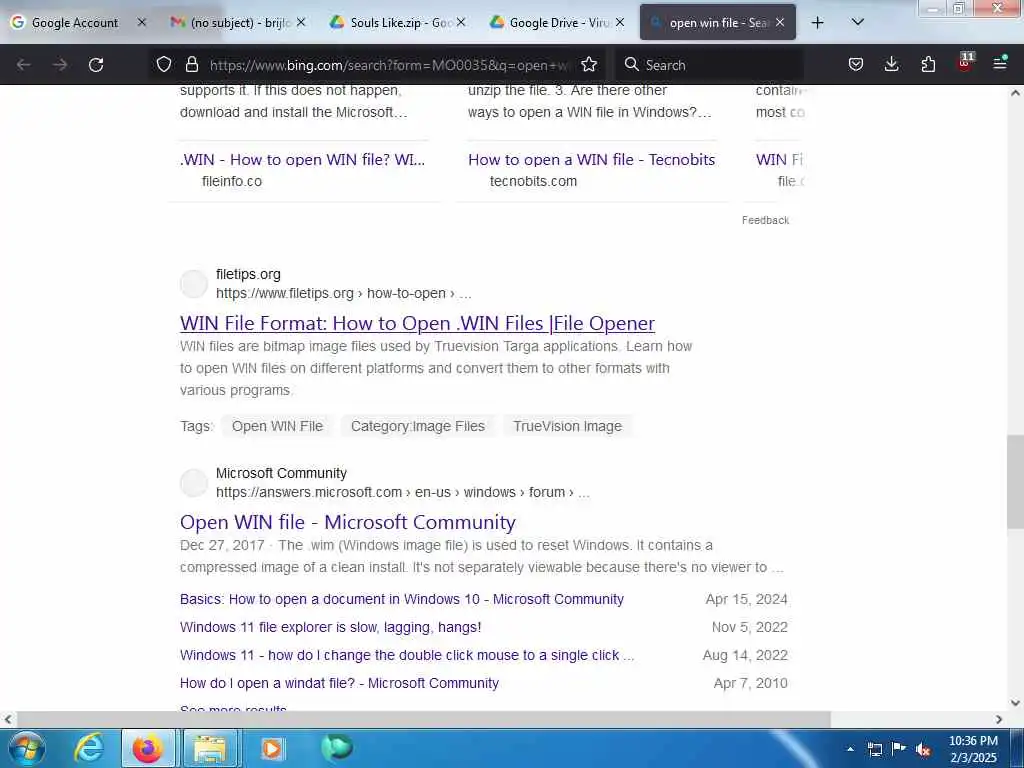The width and height of the screenshot is (1024, 768).
Task: Open a new browser tab
Action: pos(818,23)
